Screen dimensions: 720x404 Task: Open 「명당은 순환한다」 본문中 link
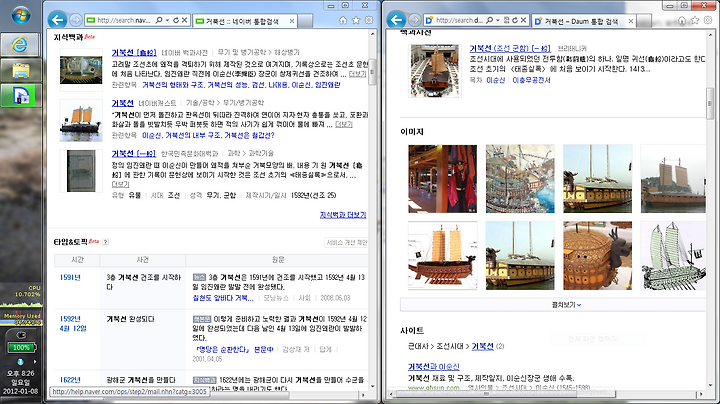[234, 349]
